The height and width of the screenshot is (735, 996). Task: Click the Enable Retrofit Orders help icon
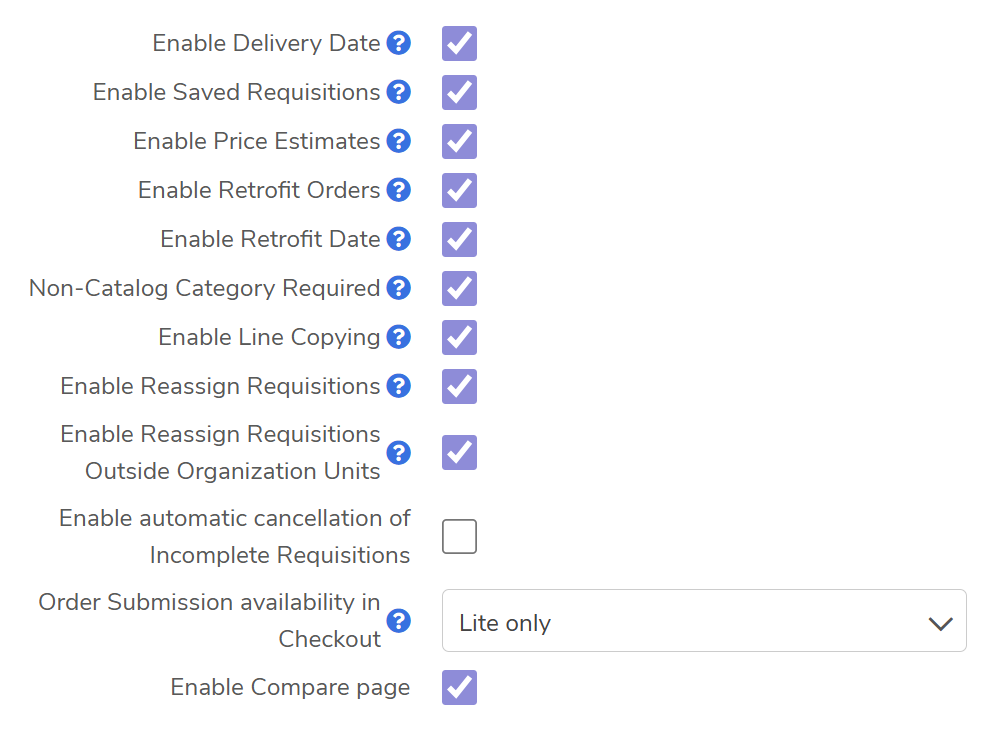pos(399,190)
